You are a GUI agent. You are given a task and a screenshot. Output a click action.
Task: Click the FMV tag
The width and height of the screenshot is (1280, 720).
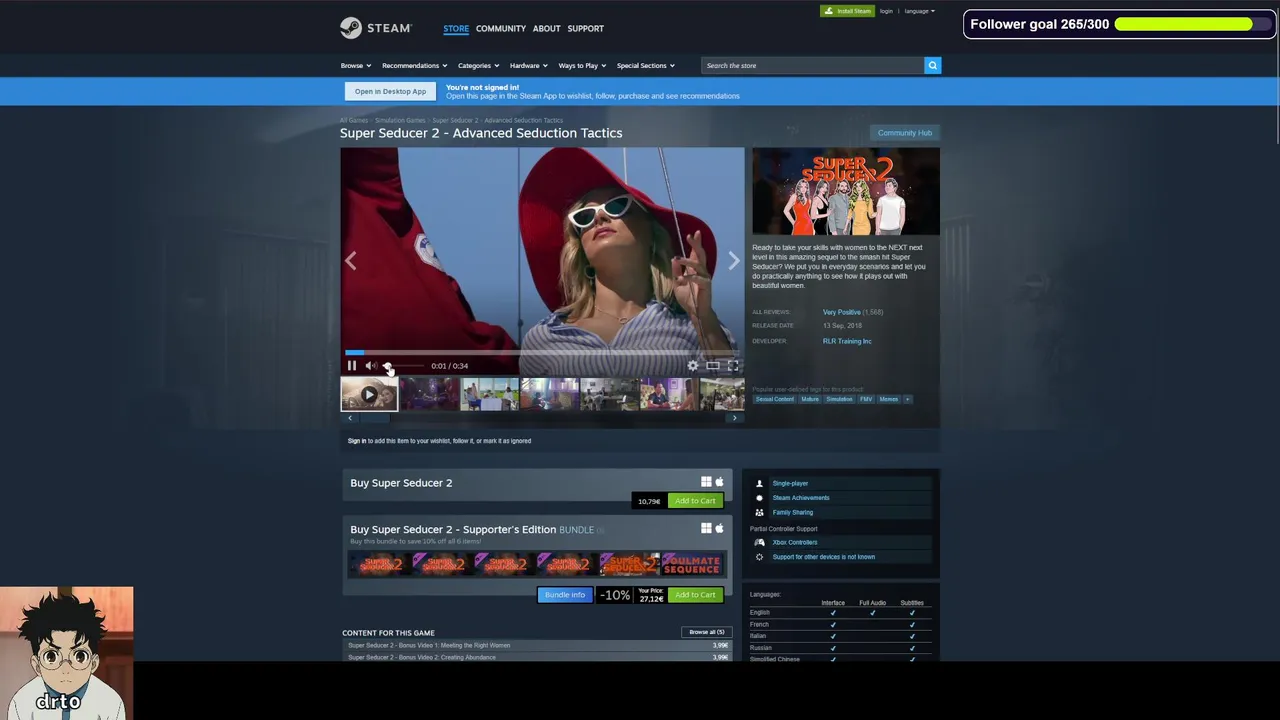[866, 399]
